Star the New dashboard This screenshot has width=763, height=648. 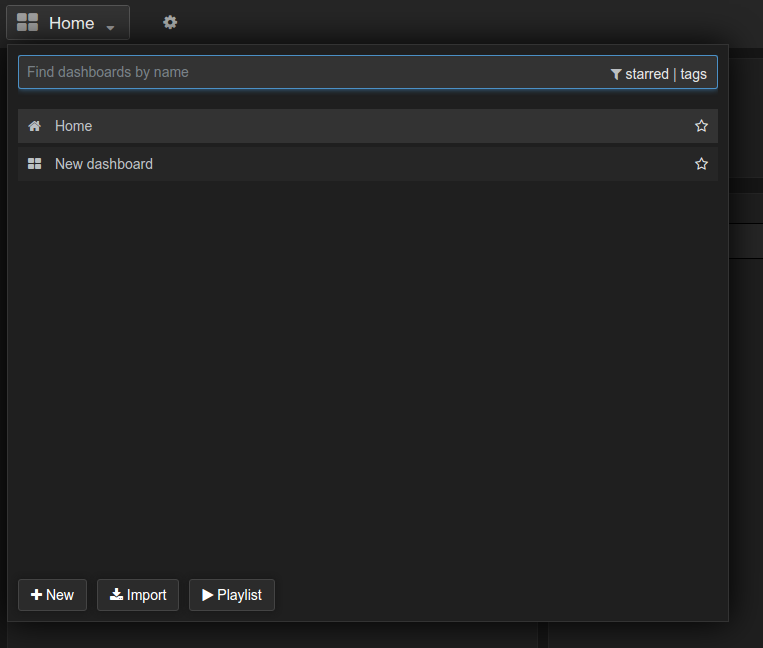tap(701, 164)
